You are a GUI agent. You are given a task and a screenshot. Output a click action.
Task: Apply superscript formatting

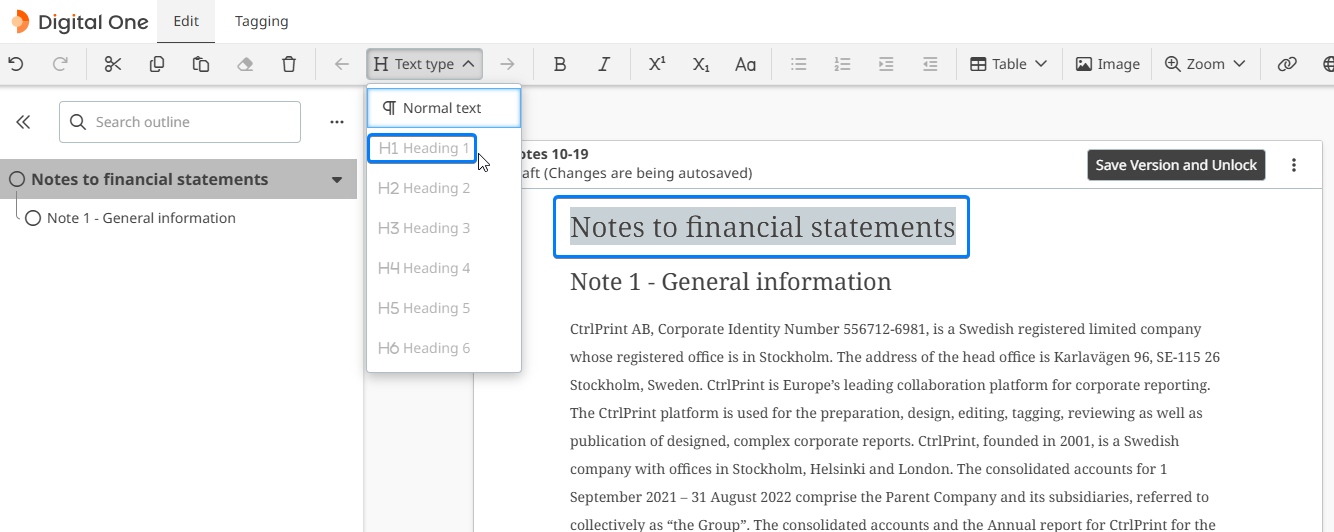click(657, 64)
